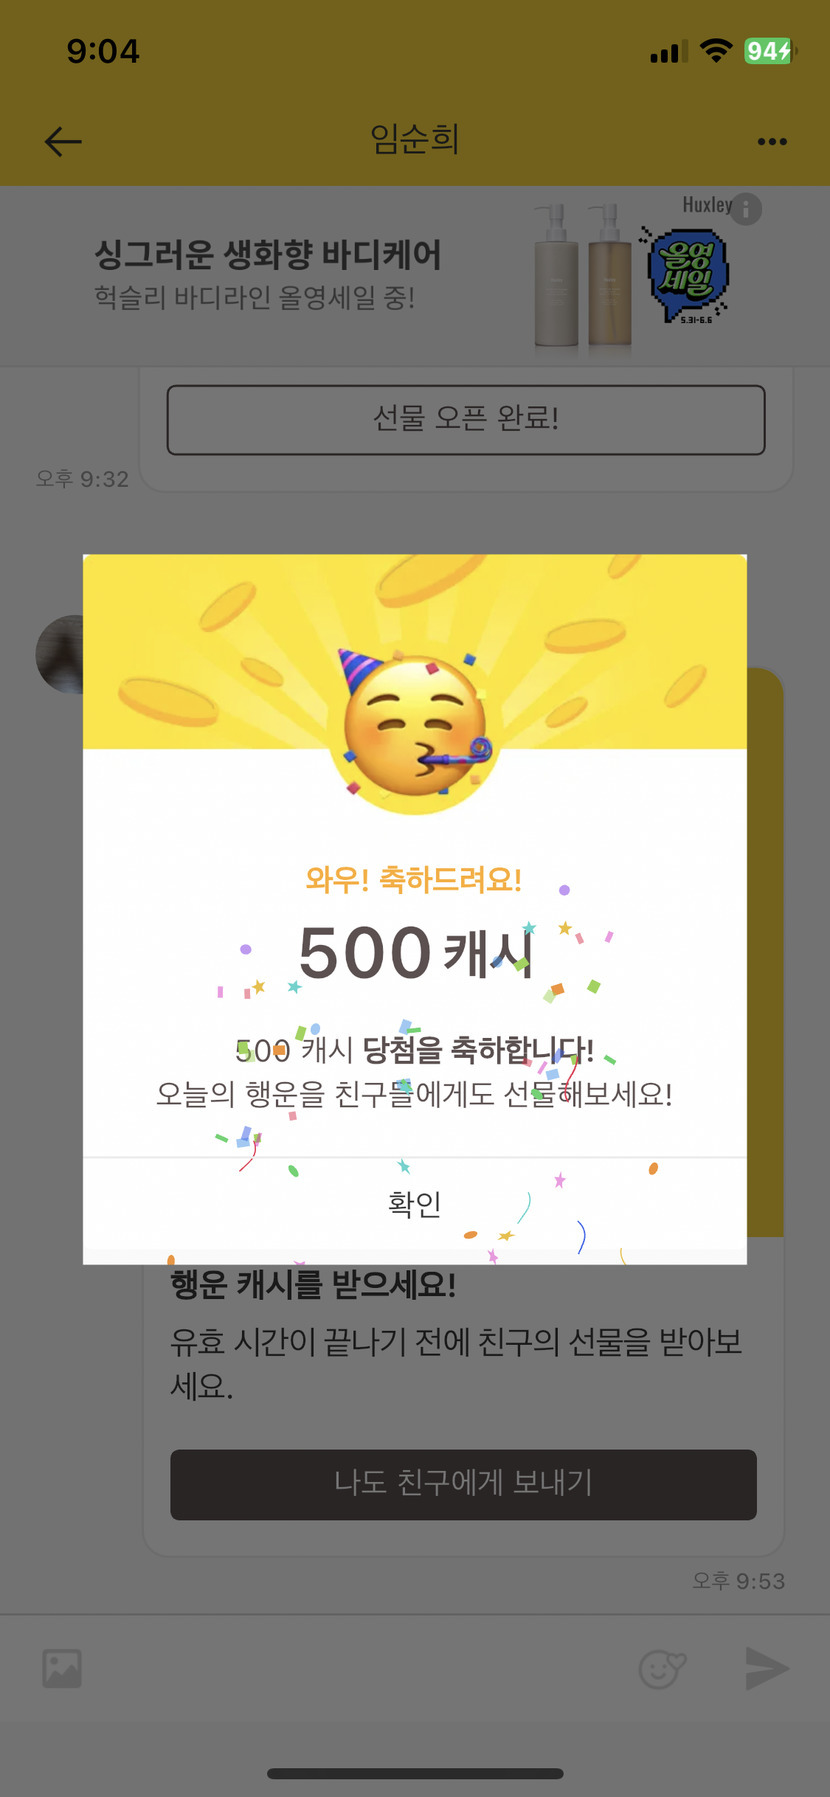The width and height of the screenshot is (830, 1797).
Task: Tap the 행운 캐시를 받으세요! message
Action: 313,1284
